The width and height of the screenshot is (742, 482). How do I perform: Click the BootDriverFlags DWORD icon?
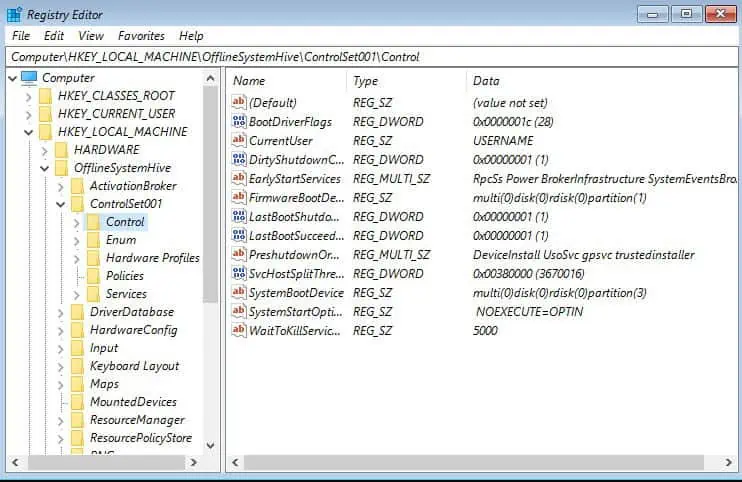tap(239, 121)
